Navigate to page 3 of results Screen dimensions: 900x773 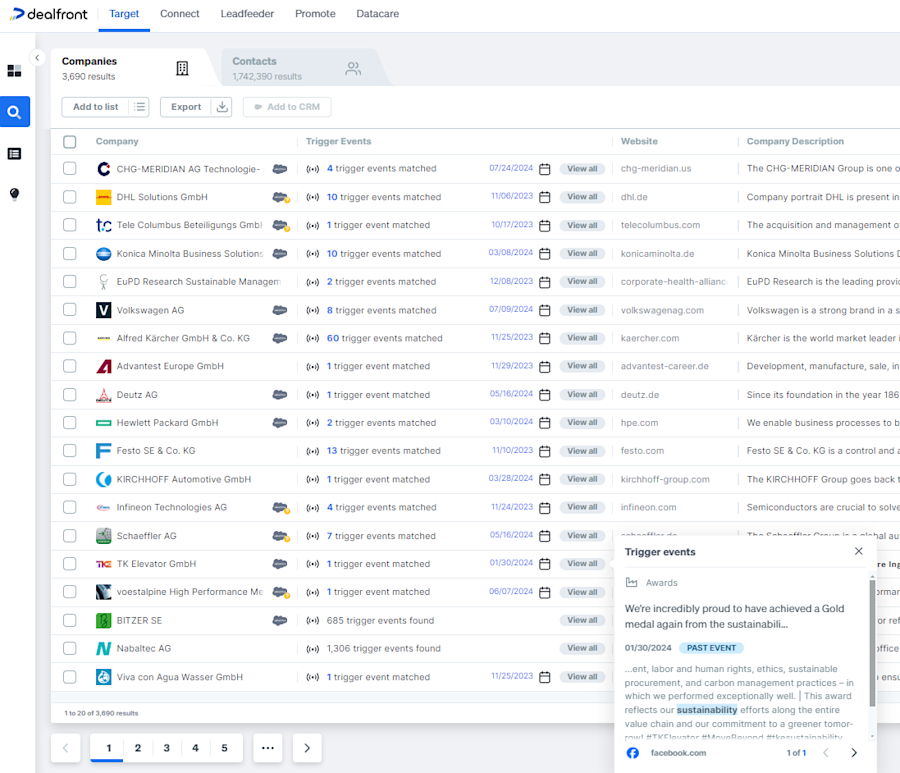pyautogui.click(x=166, y=747)
